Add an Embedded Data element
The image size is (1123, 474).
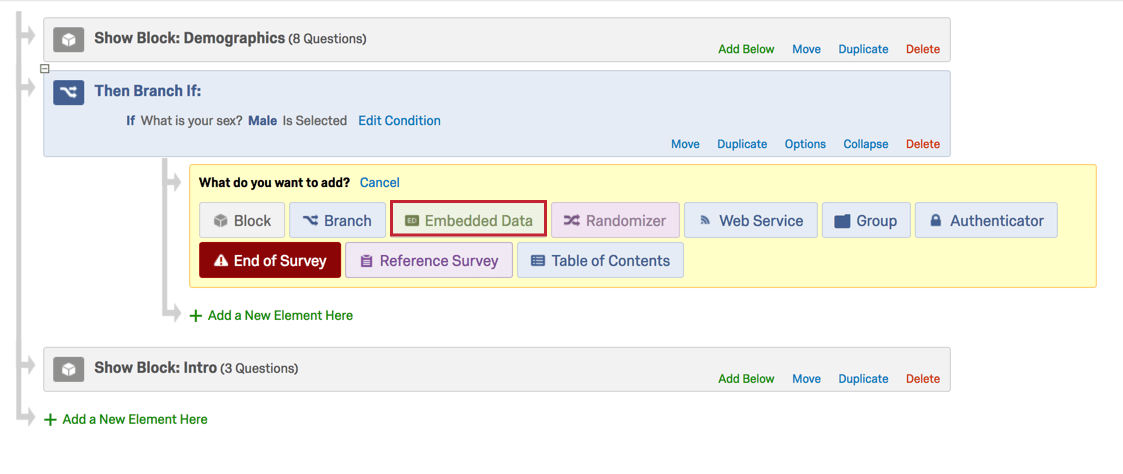[468, 221]
